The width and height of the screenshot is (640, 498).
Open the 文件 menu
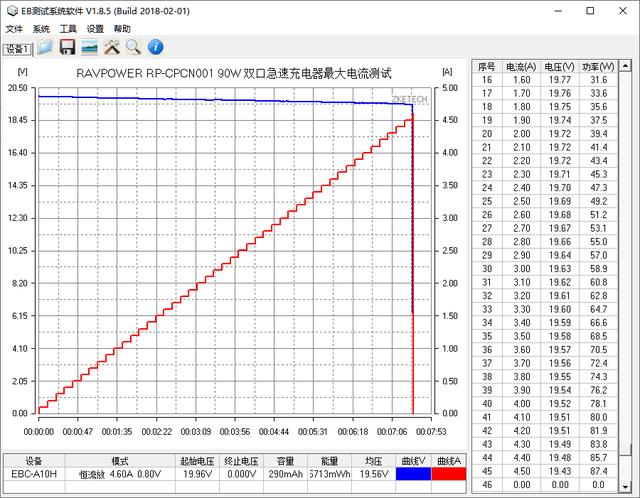[x=14, y=29]
